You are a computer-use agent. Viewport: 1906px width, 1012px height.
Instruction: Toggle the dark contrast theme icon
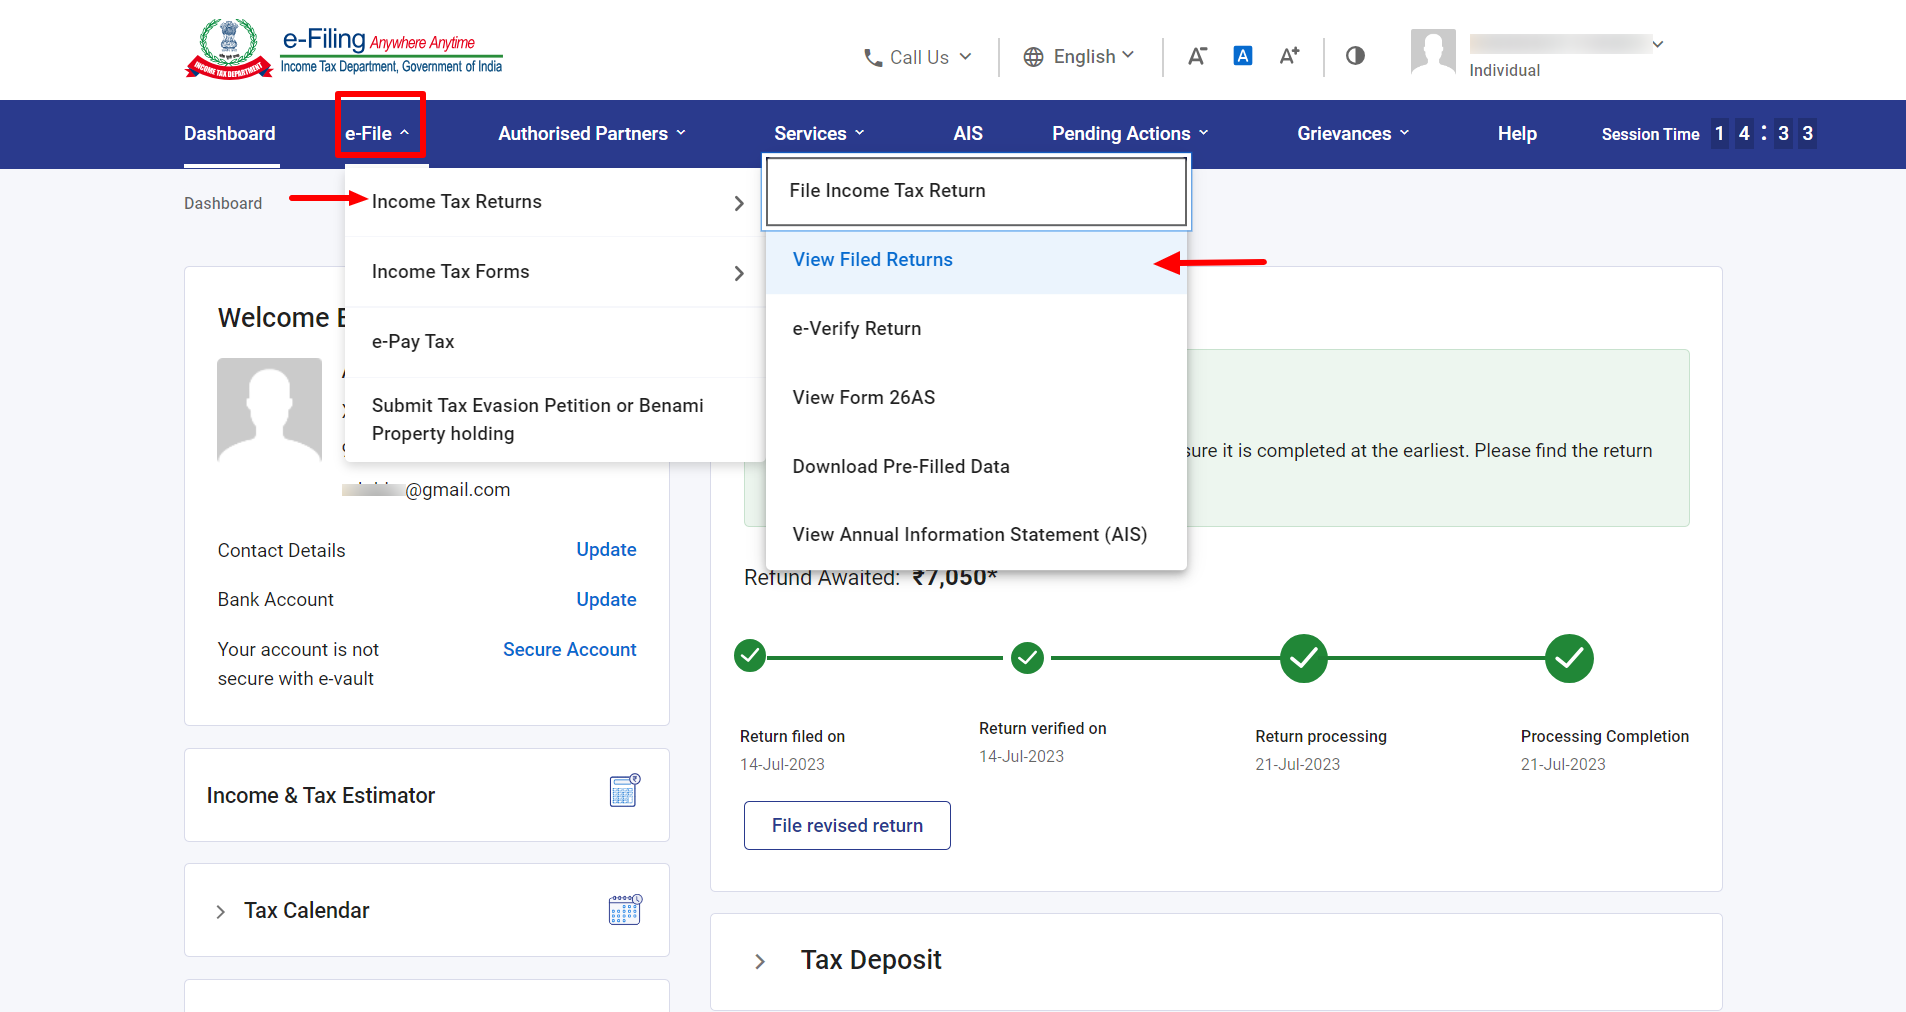[1355, 56]
